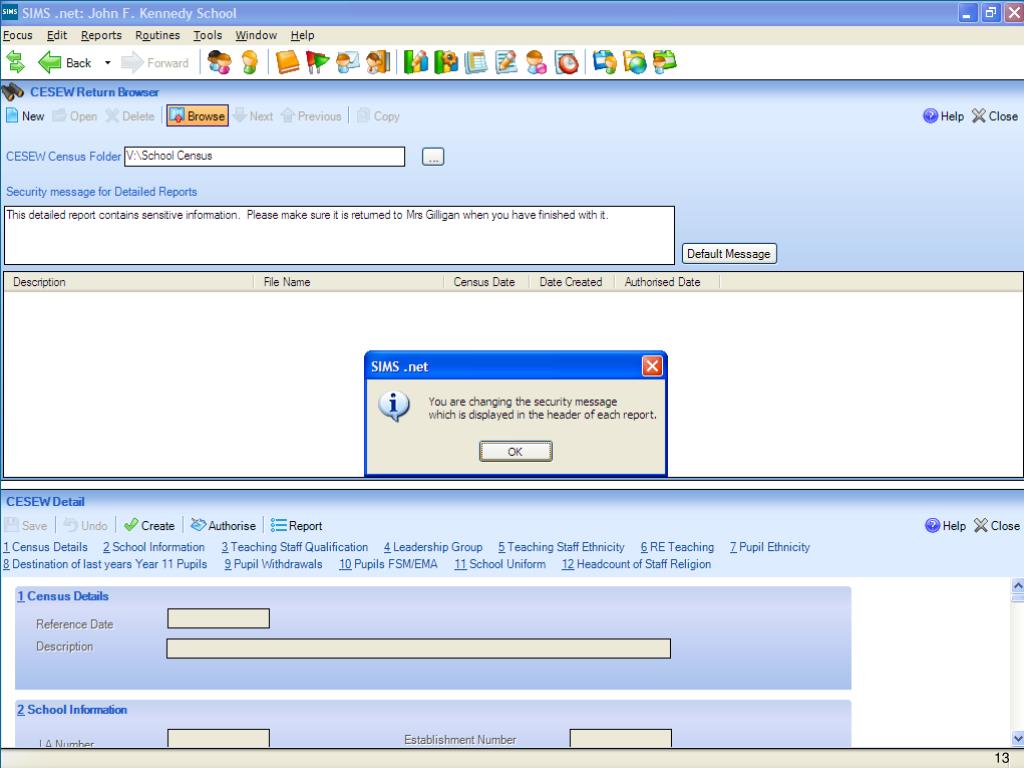
Task: Click the person with pink badge icon
Action: click(x=536, y=63)
